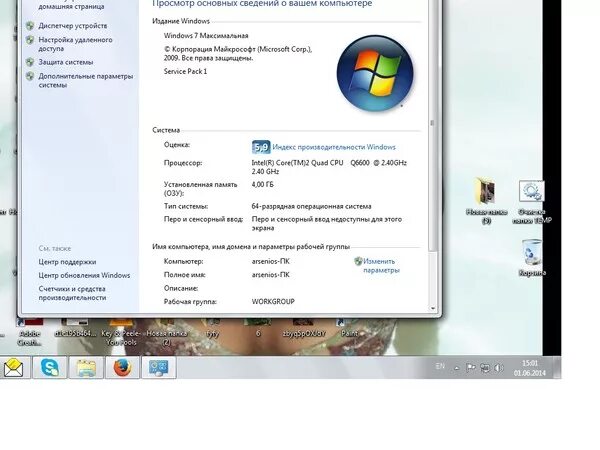Viewport: 600px width, 450px height.
Task: Open Skype from the taskbar
Action: pos(50,368)
